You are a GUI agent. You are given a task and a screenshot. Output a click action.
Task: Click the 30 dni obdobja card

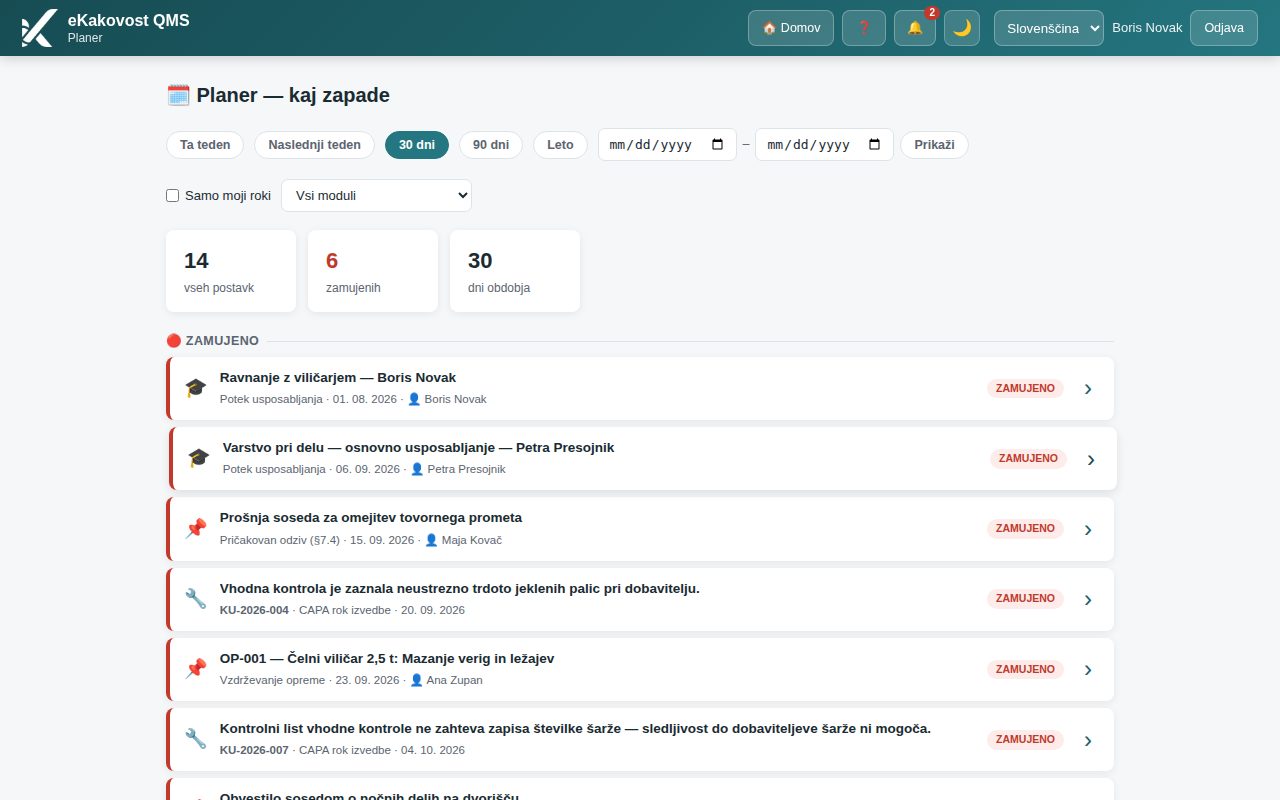(515, 271)
